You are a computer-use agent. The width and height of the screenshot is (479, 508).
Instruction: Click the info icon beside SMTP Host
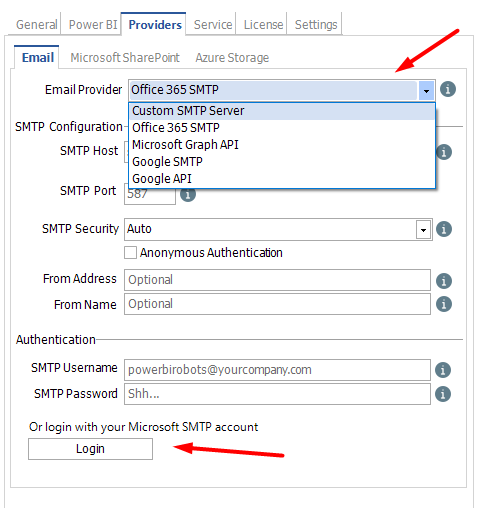coord(444,152)
